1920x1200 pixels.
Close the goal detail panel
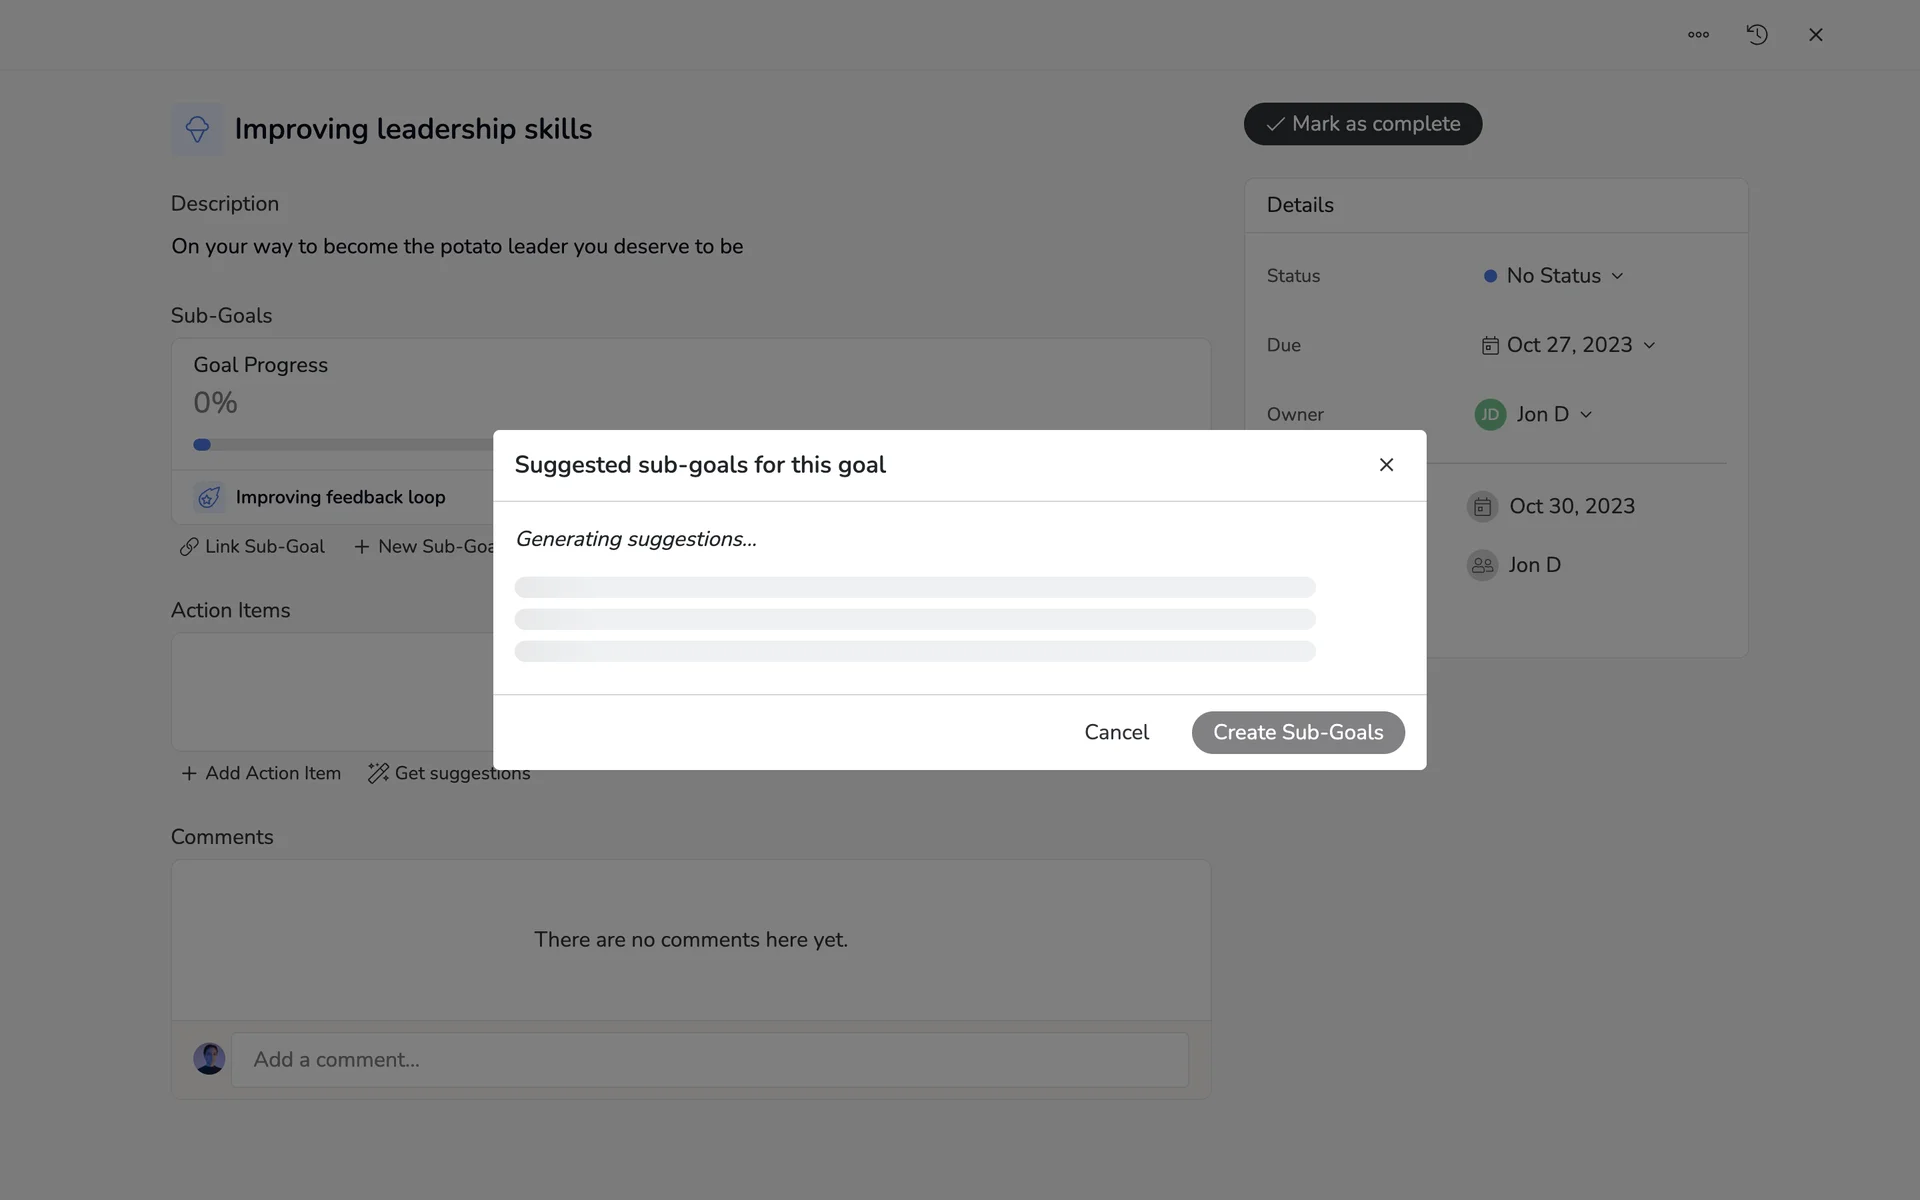(x=1816, y=35)
